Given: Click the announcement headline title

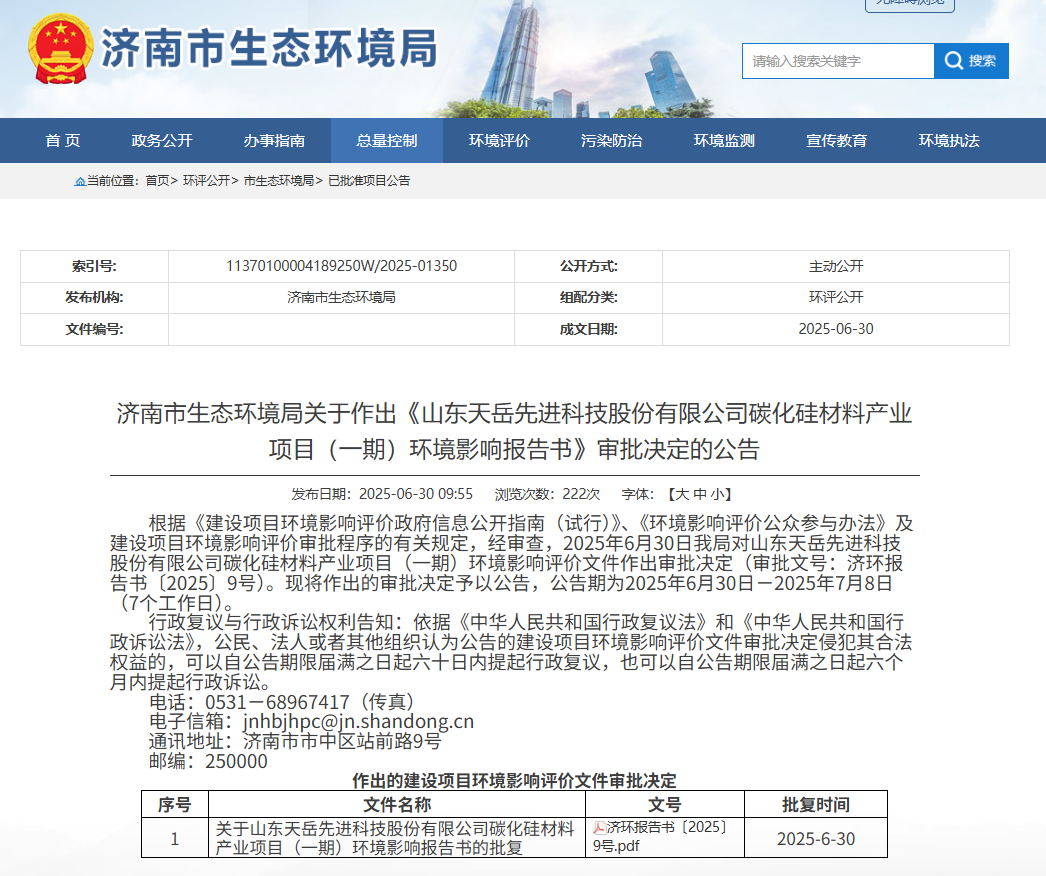Looking at the screenshot, I should coord(514,432).
